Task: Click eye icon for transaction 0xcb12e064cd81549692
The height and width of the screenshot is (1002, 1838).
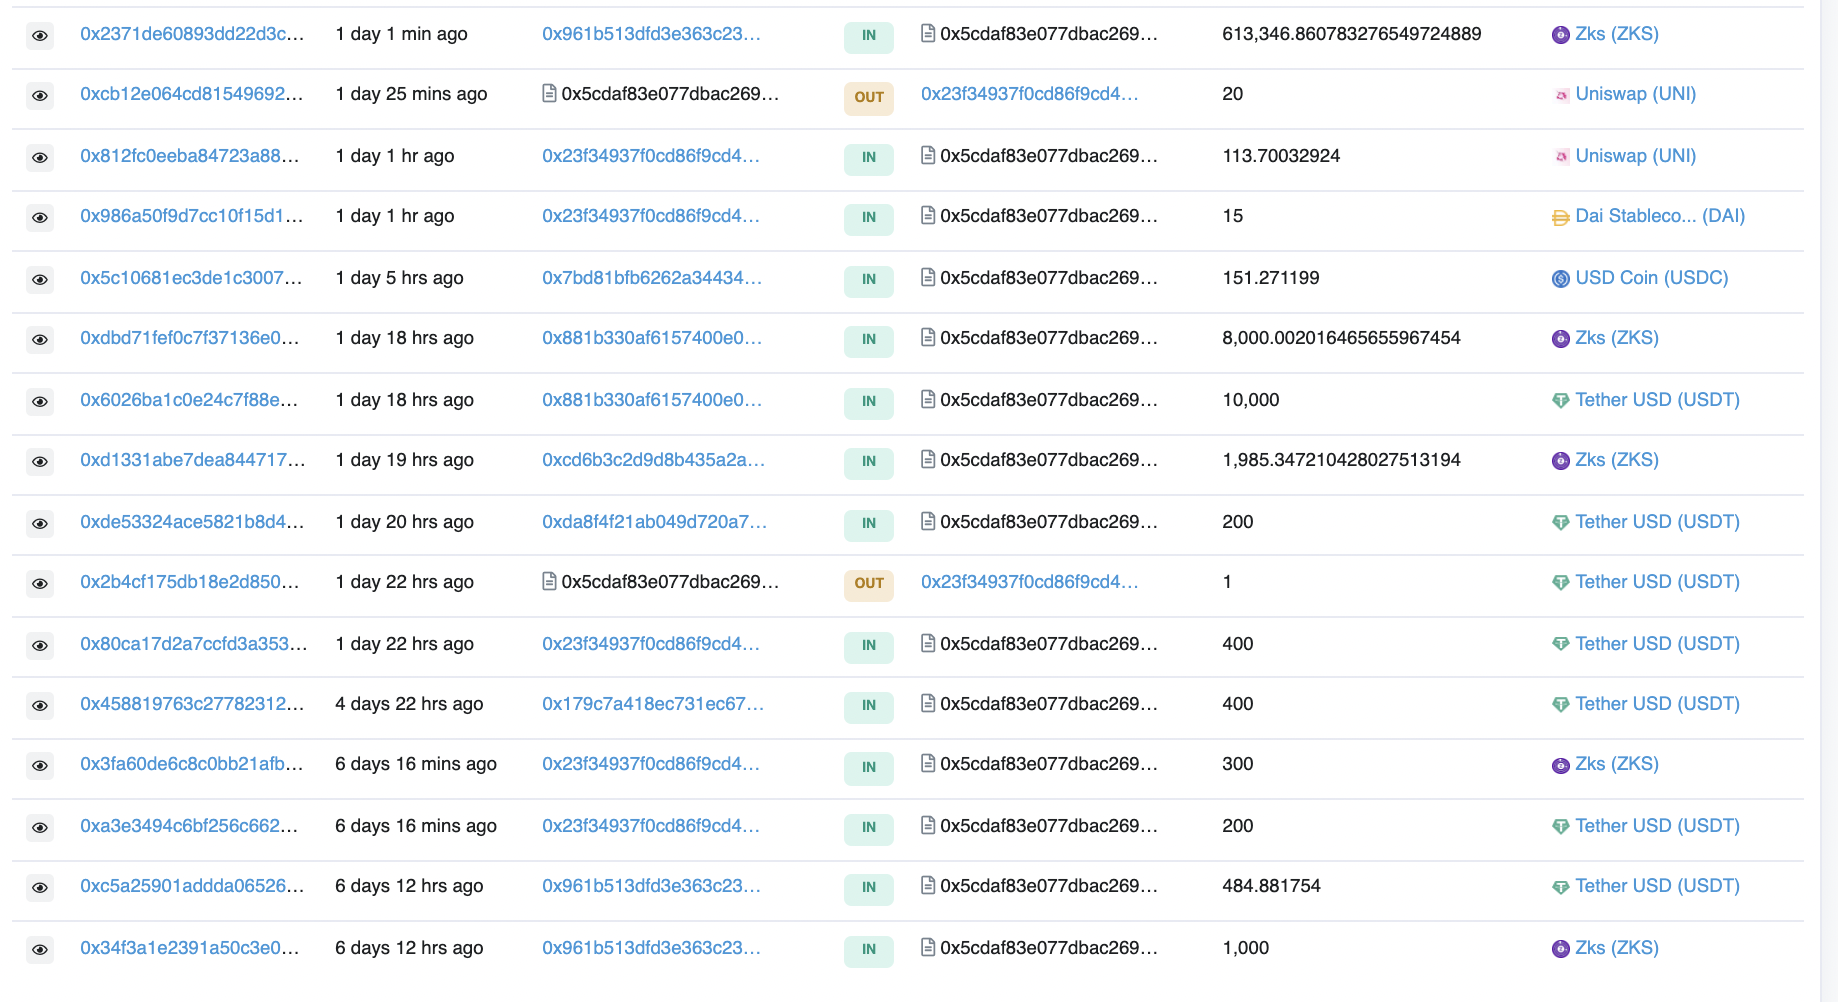Action: pyautogui.click(x=40, y=96)
